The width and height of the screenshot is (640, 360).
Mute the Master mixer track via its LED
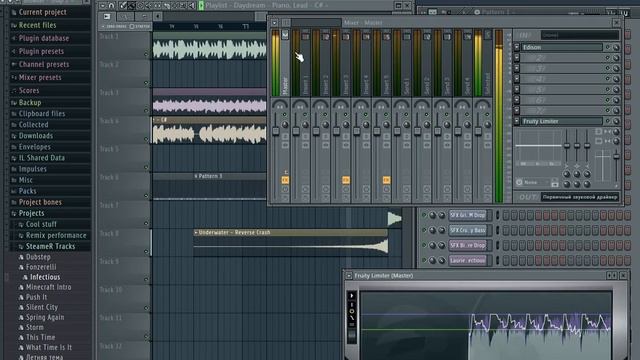tap(284, 115)
